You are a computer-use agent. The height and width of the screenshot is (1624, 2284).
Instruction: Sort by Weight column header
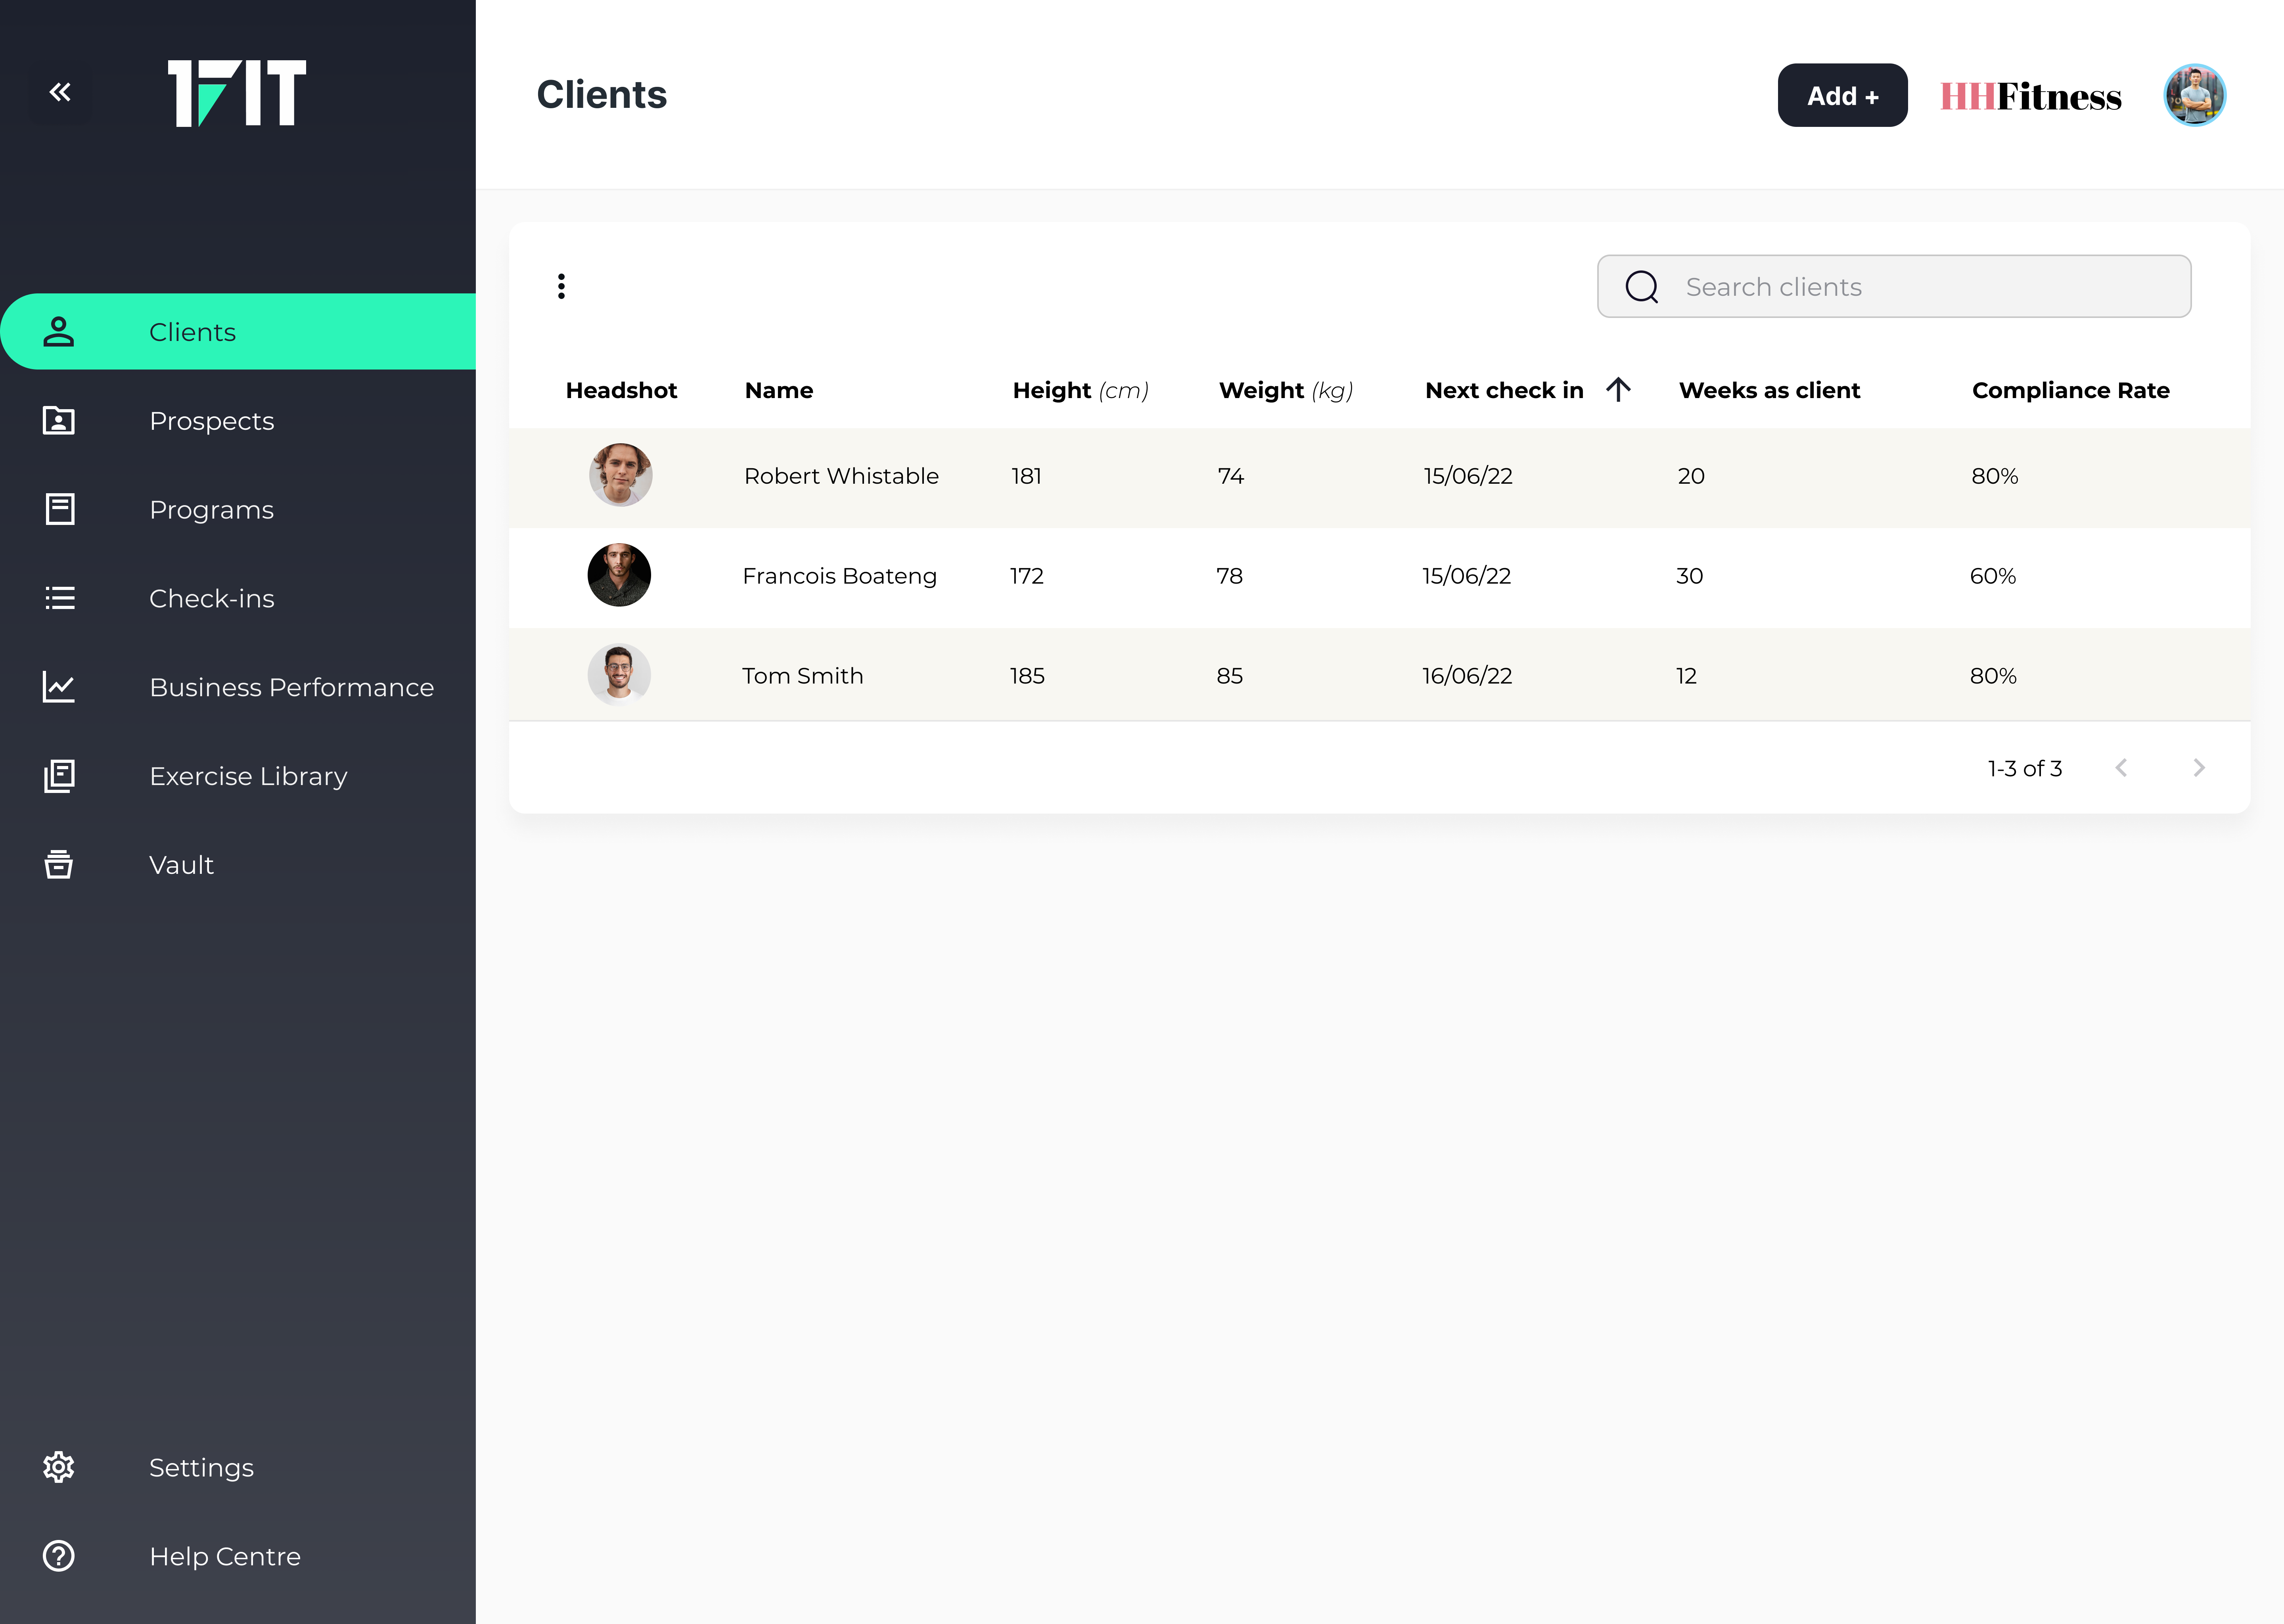1286,390
